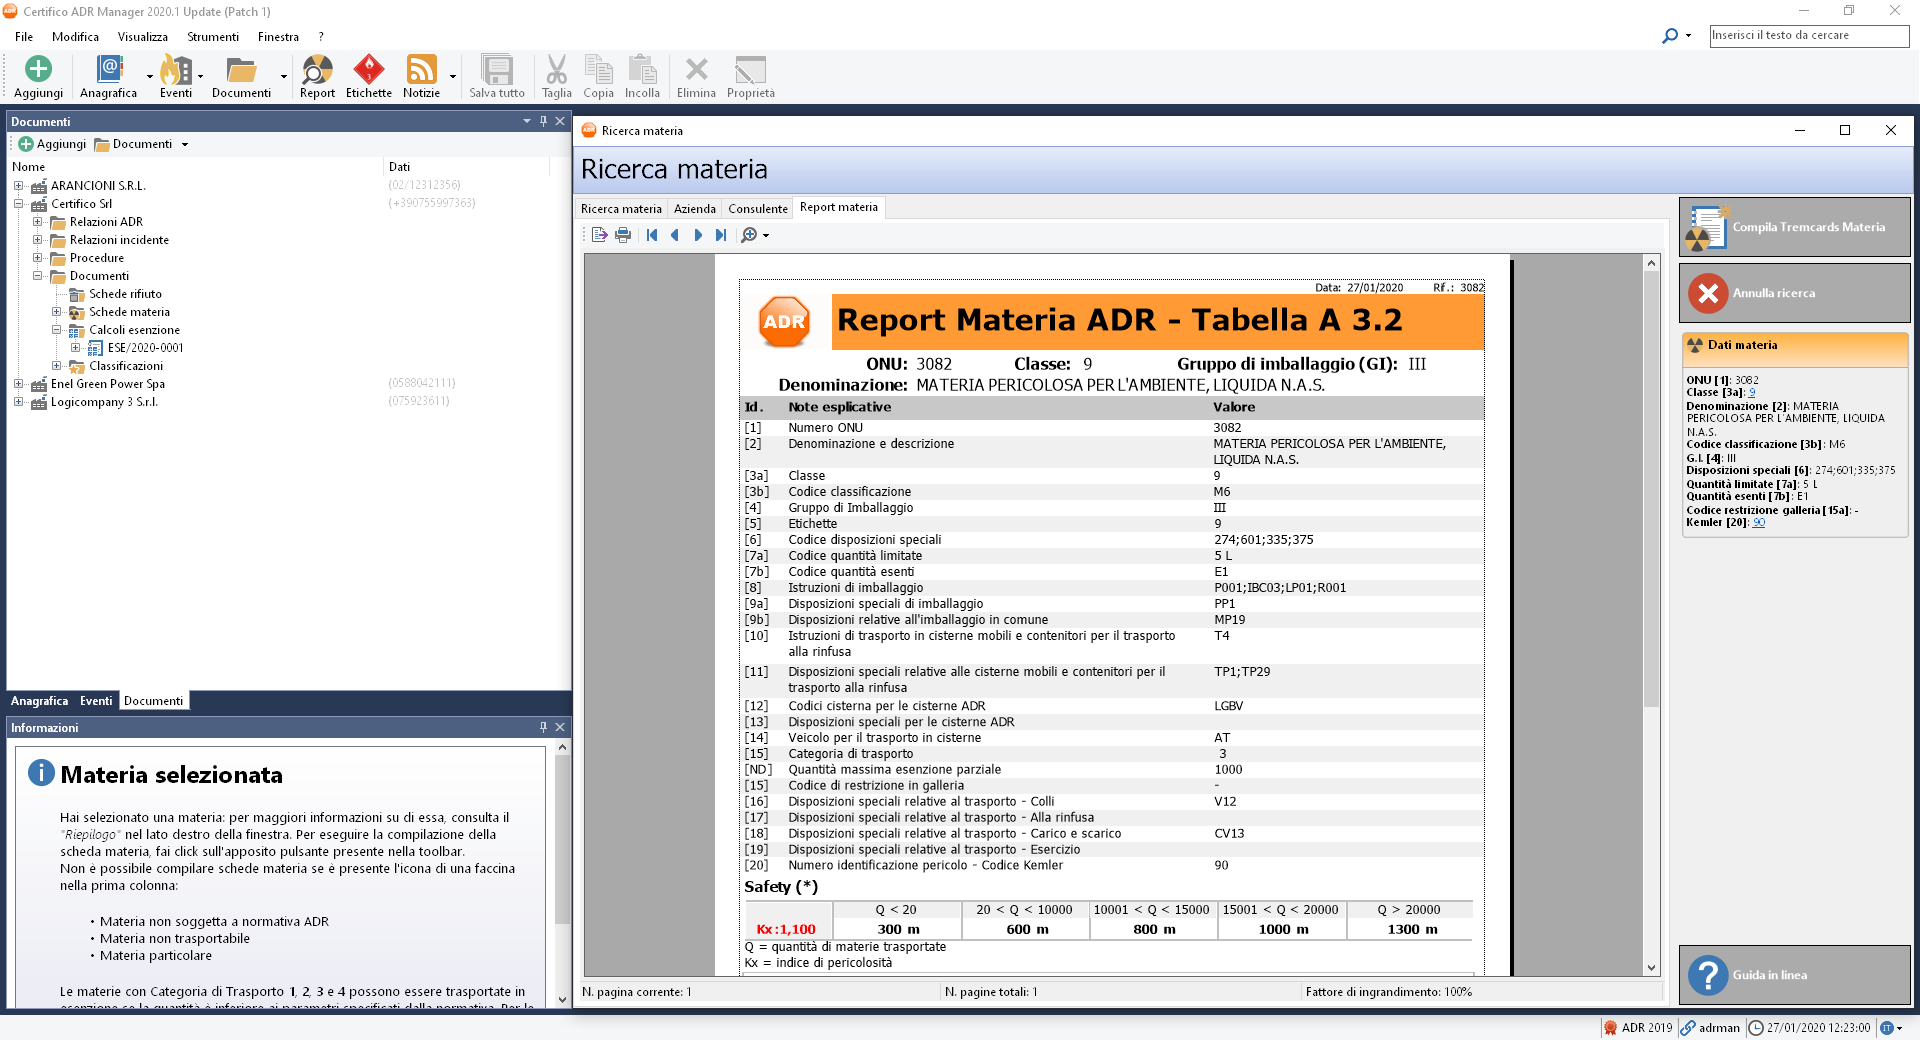The height and width of the screenshot is (1040, 1920).
Task: Go to next report page
Action: tap(698, 235)
